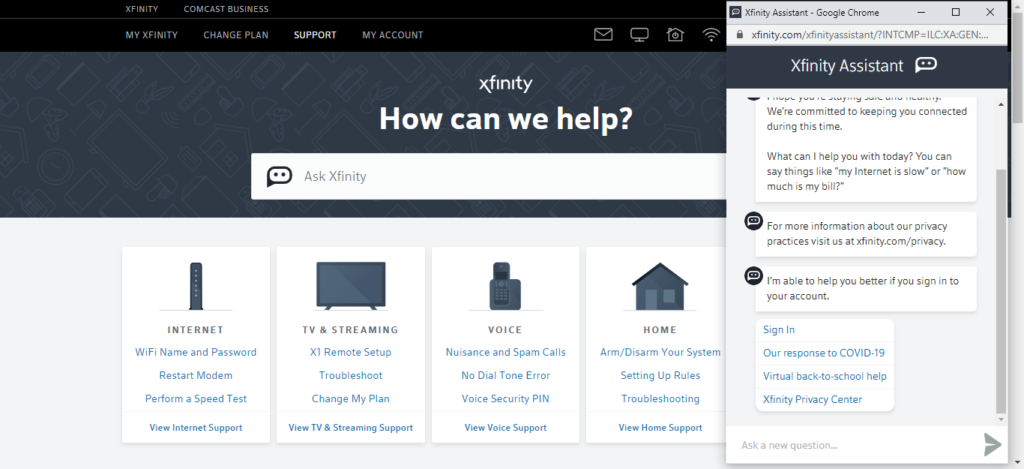1024x469 pixels.
Task: Click the xfinity logo in hero banner
Action: (x=505, y=84)
